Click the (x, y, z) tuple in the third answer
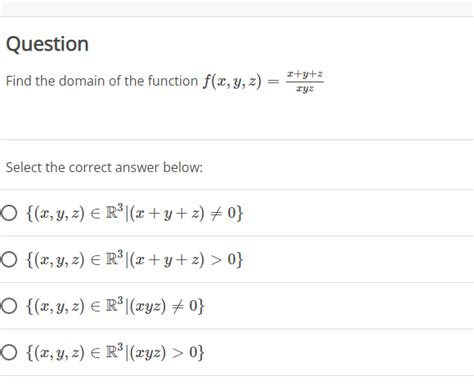 (x=59, y=306)
